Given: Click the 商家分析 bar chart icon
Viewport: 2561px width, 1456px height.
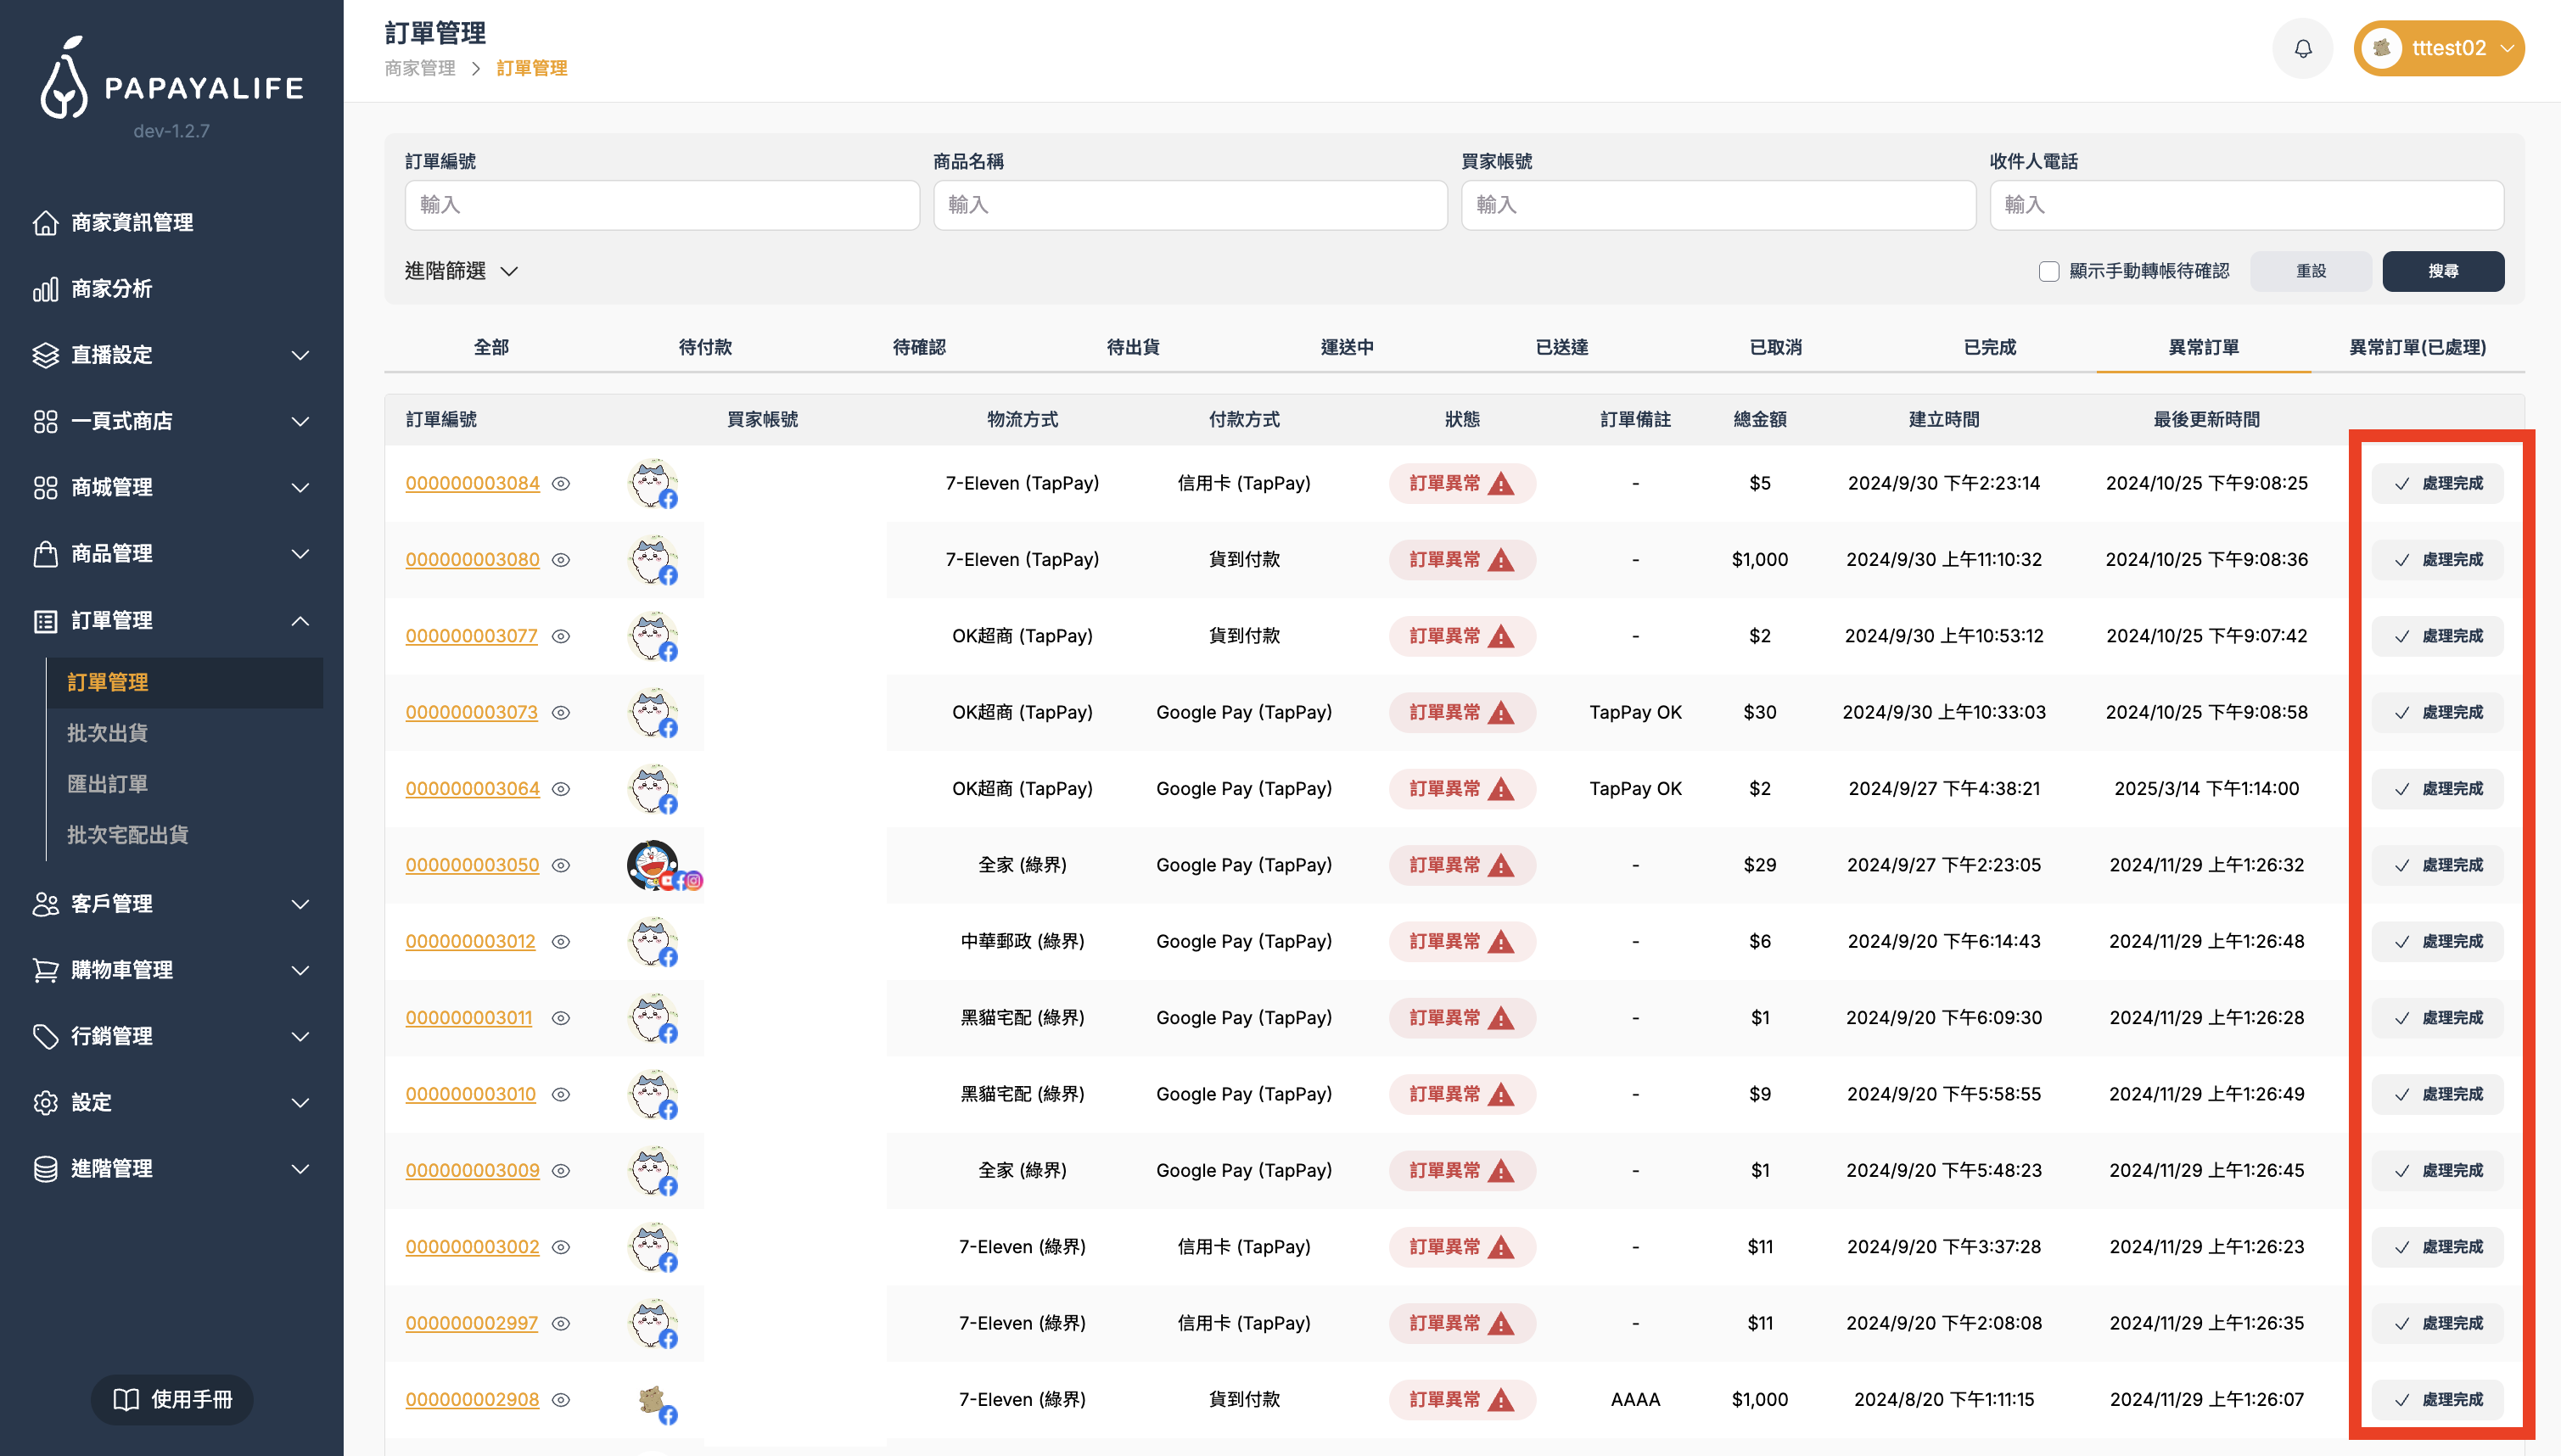Looking at the screenshot, I should (x=45, y=289).
